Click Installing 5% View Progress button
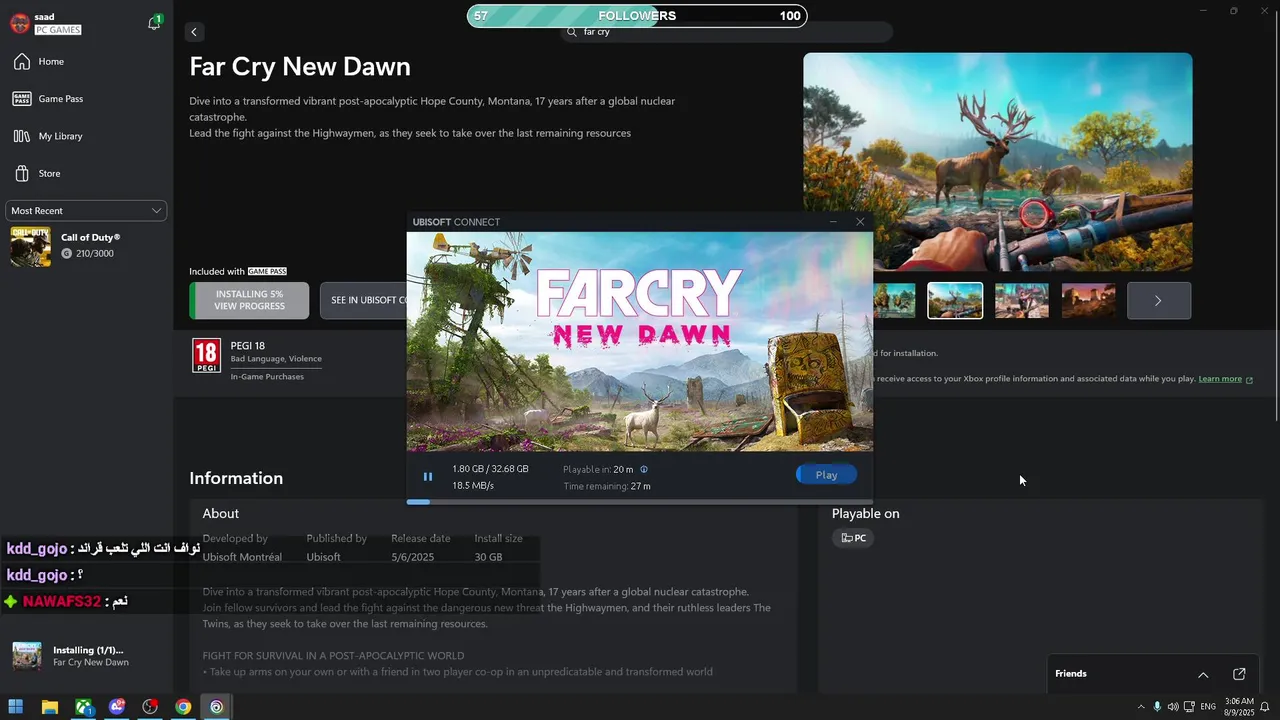1280x720 pixels. click(x=248, y=300)
